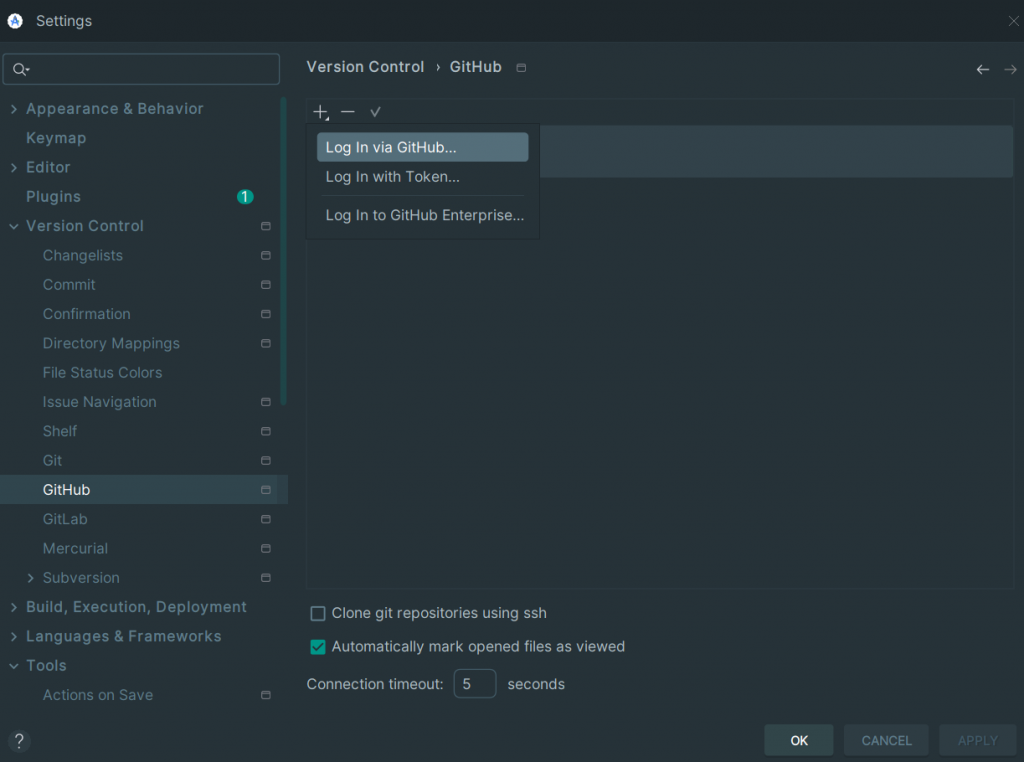Open Actions on Save settings
This screenshot has width=1024, height=762.
tap(98, 695)
